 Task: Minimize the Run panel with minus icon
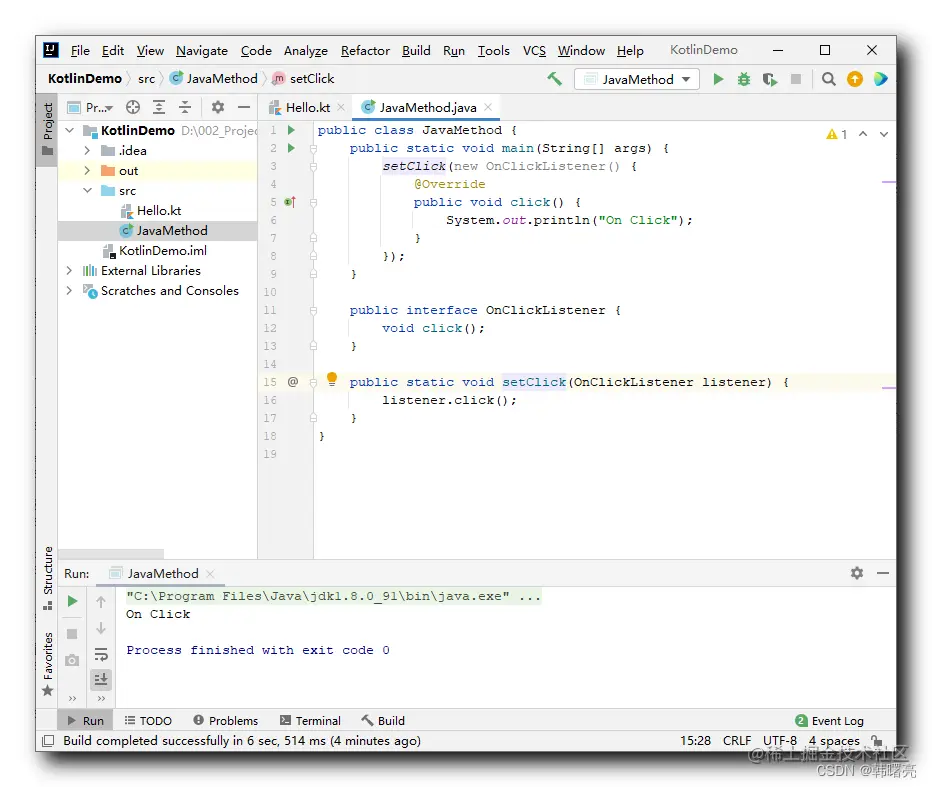883,573
